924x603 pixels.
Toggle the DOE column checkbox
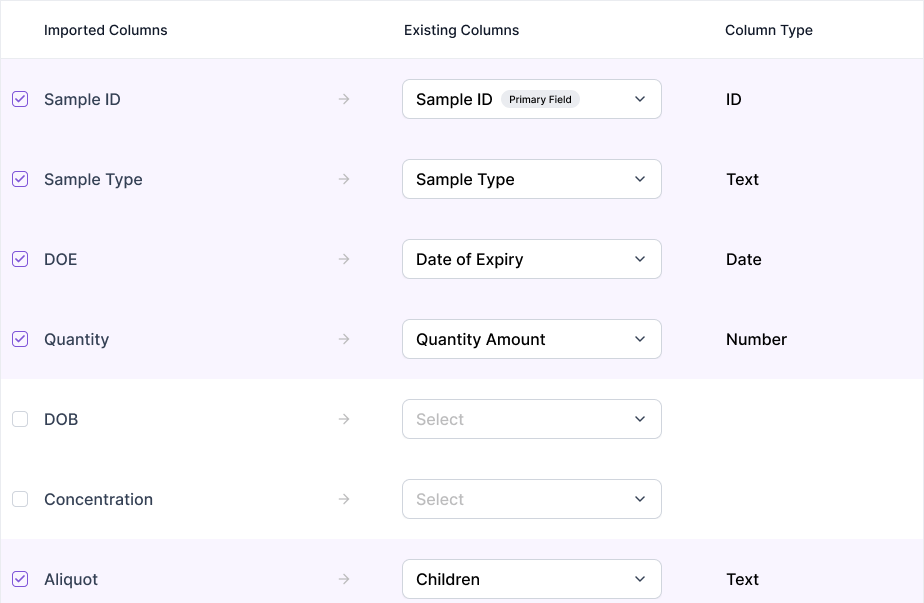pyautogui.click(x=20, y=259)
